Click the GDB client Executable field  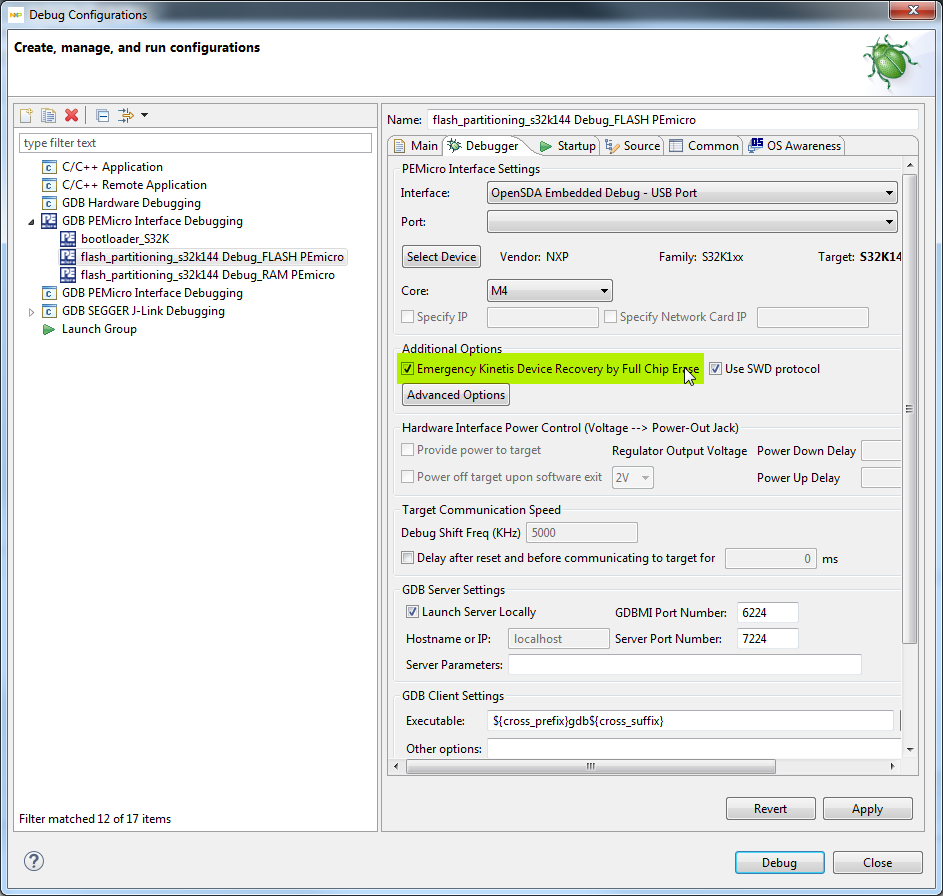coord(690,720)
